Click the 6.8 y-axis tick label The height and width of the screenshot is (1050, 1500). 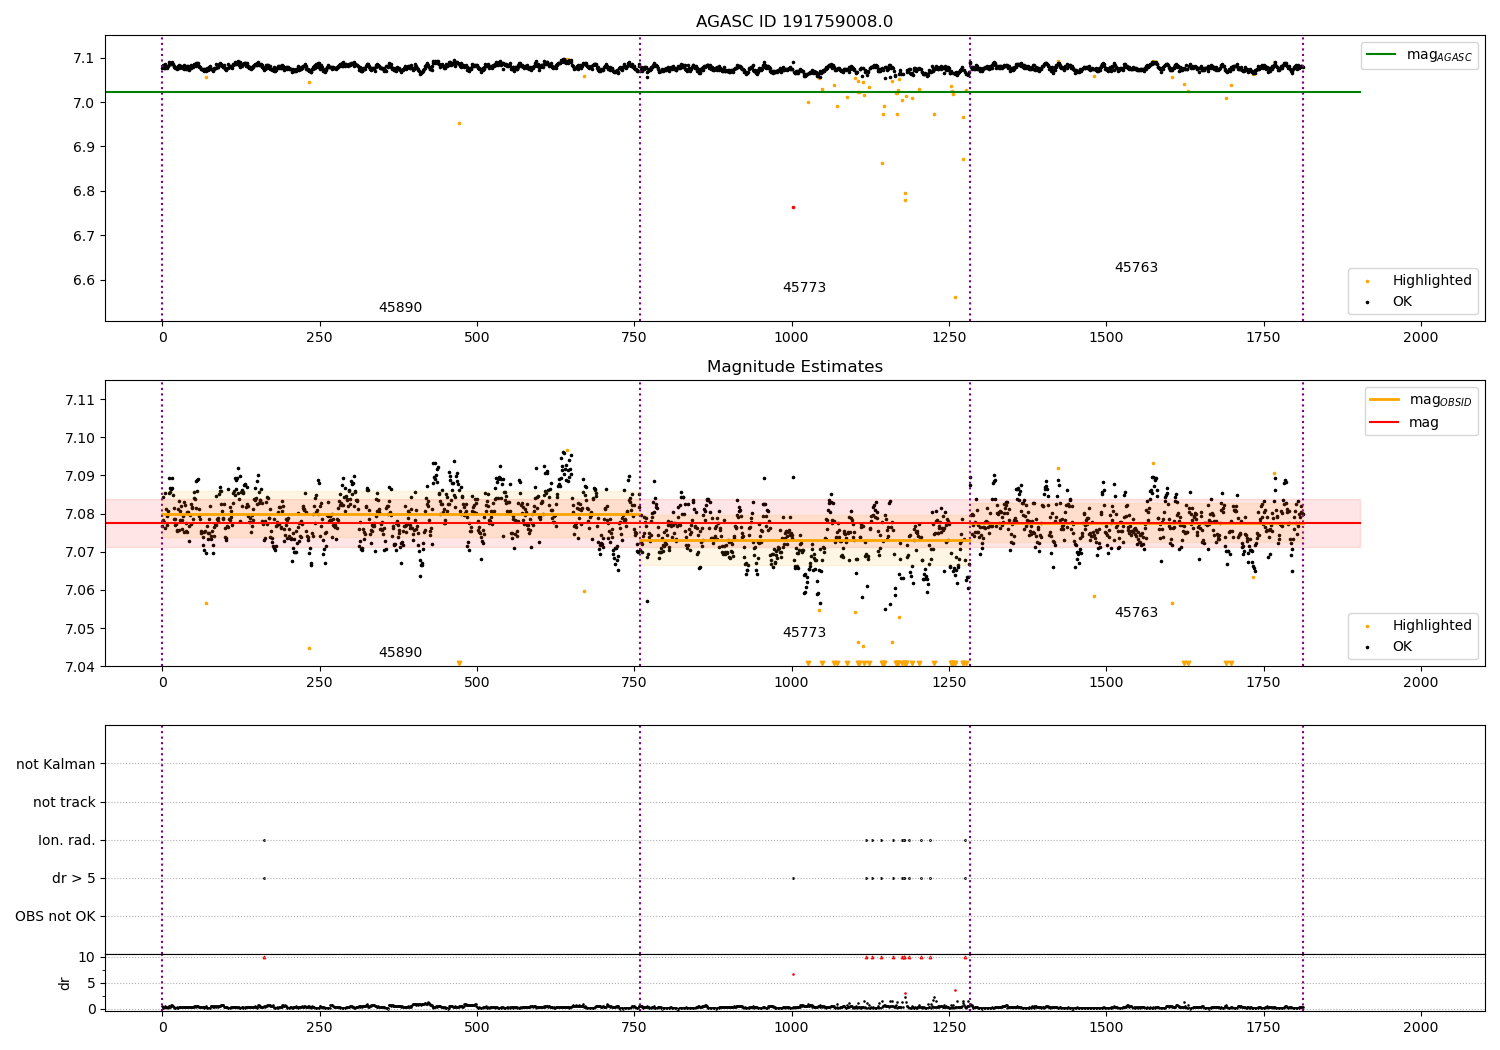(x=84, y=192)
